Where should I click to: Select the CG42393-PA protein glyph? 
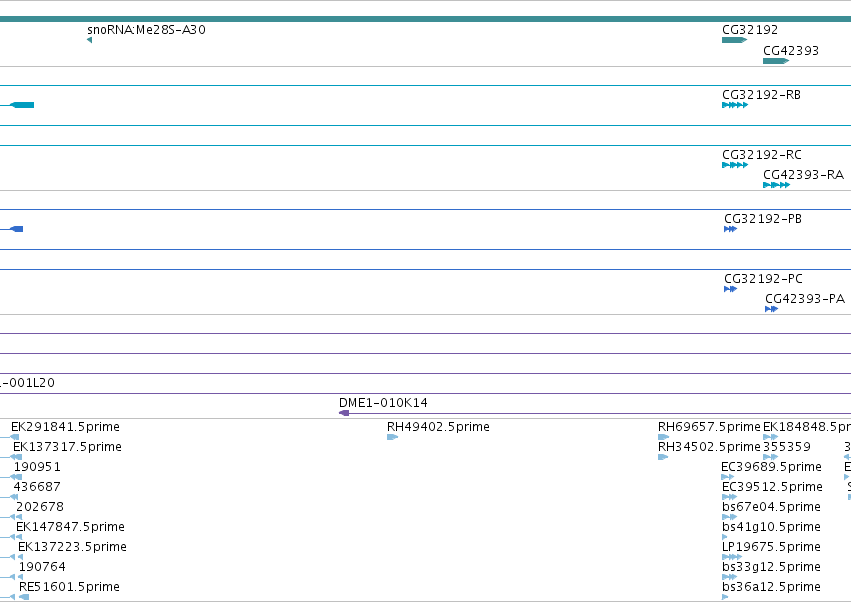tap(772, 309)
